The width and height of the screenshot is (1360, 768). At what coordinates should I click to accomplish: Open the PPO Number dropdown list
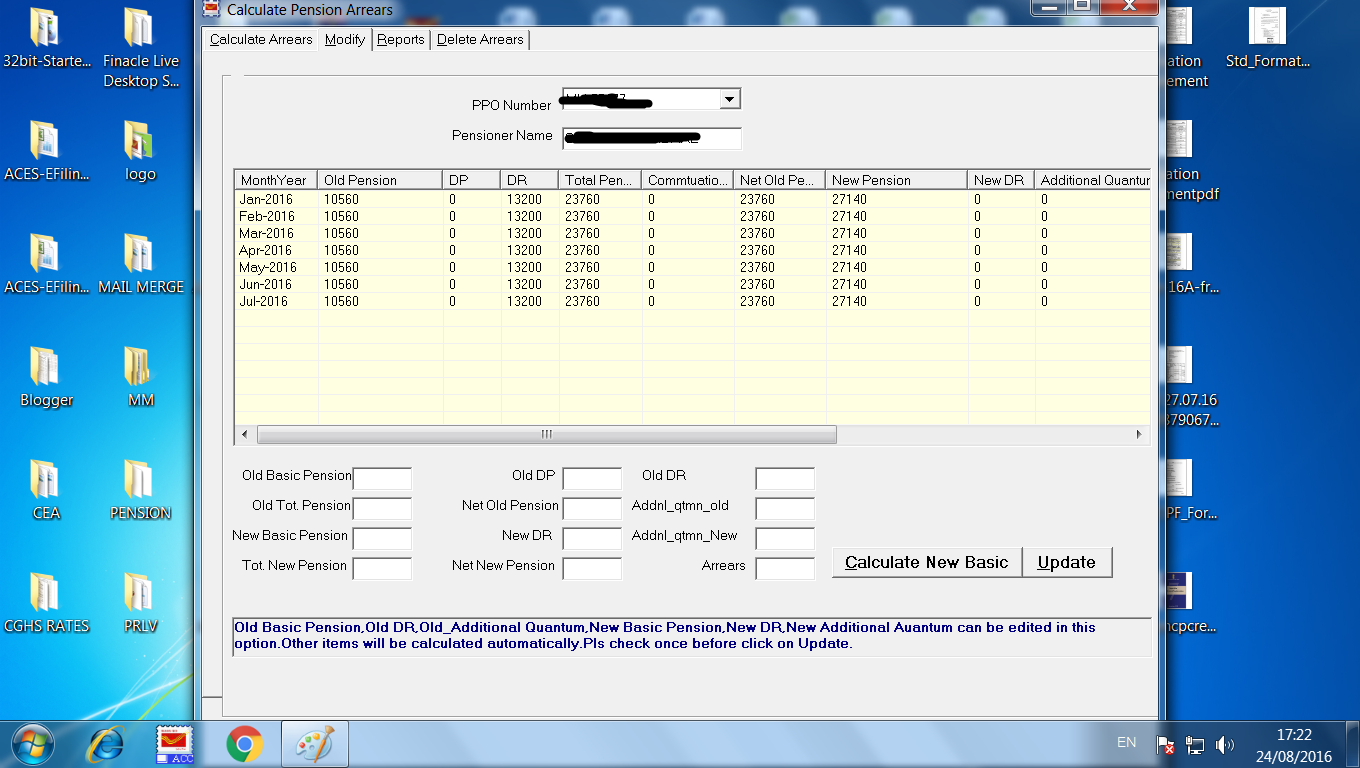click(x=729, y=99)
